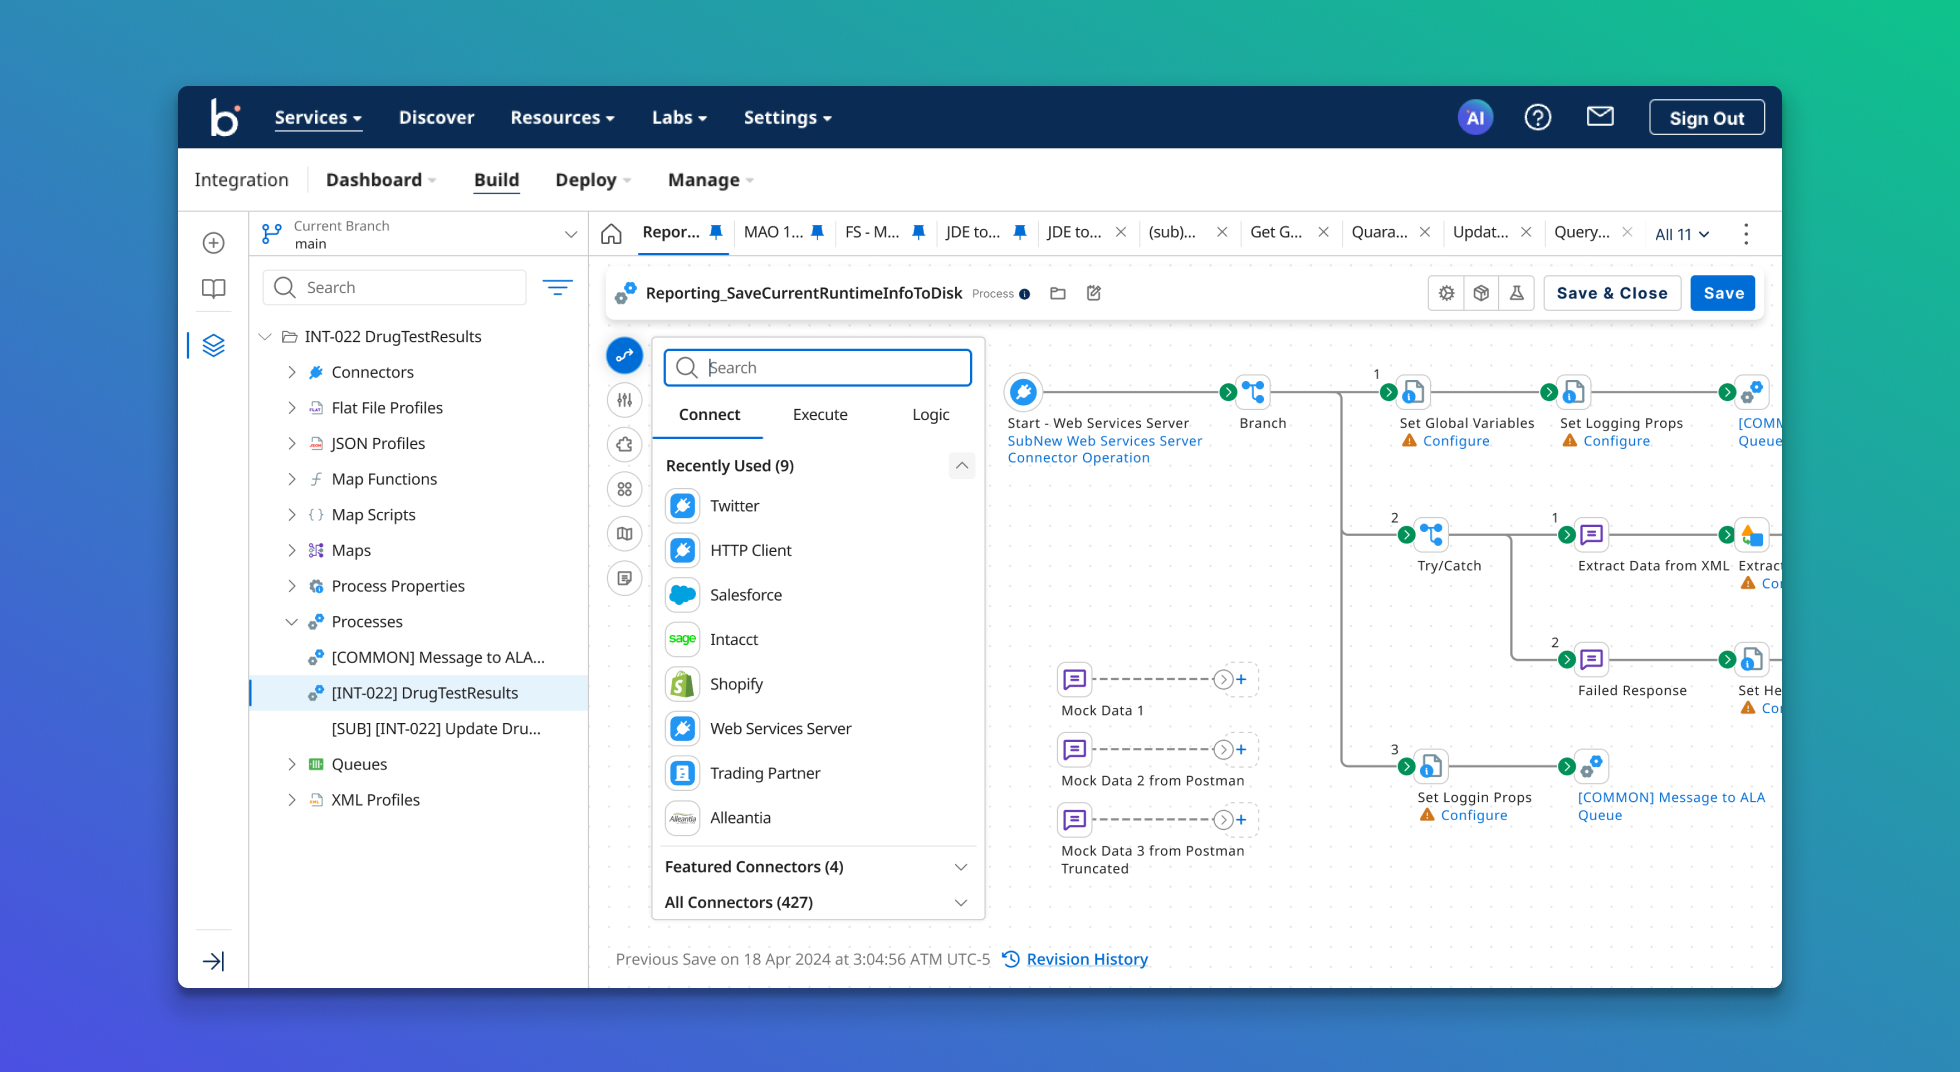Click the folder icon beside process name
Image resolution: width=1960 pixels, height=1072 pixels.
pyautogui.click(x=1058, y=293)
